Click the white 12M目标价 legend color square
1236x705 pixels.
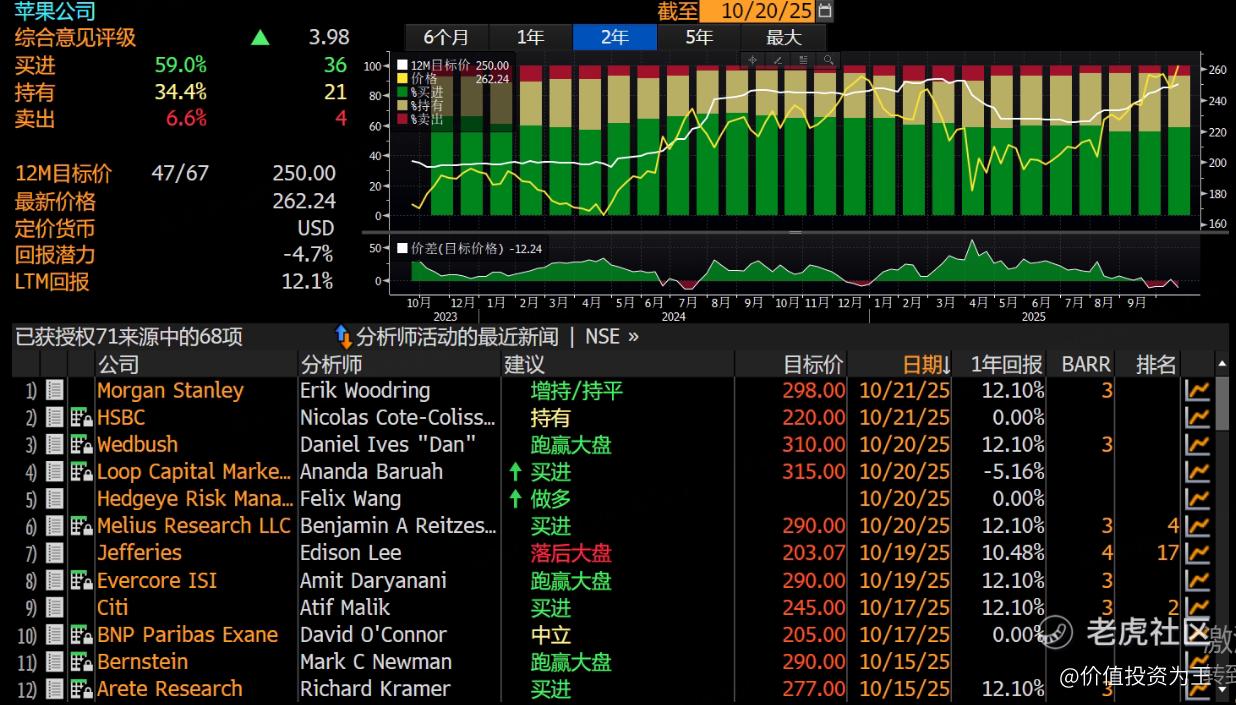point(403,65)
